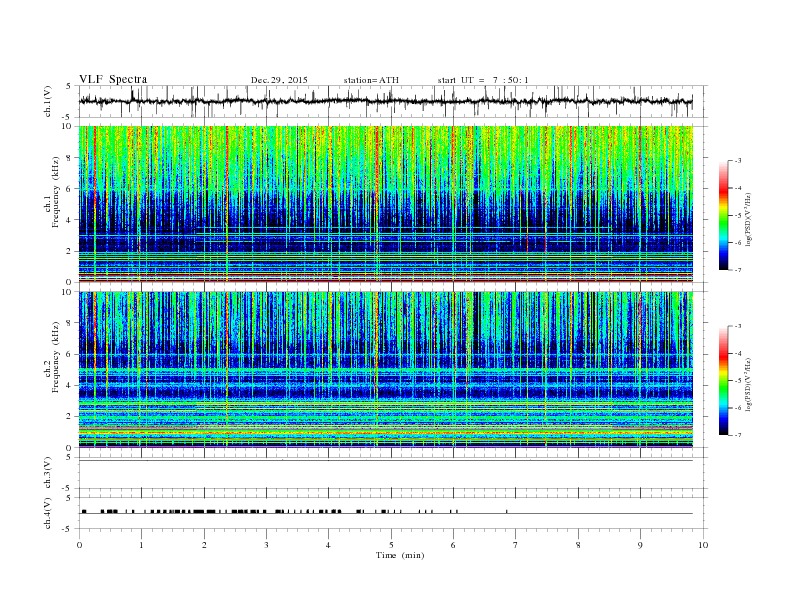Screen dimensions: 792x612
Task: Click the ch.3 flat line trace
Action: click(385, 460)
